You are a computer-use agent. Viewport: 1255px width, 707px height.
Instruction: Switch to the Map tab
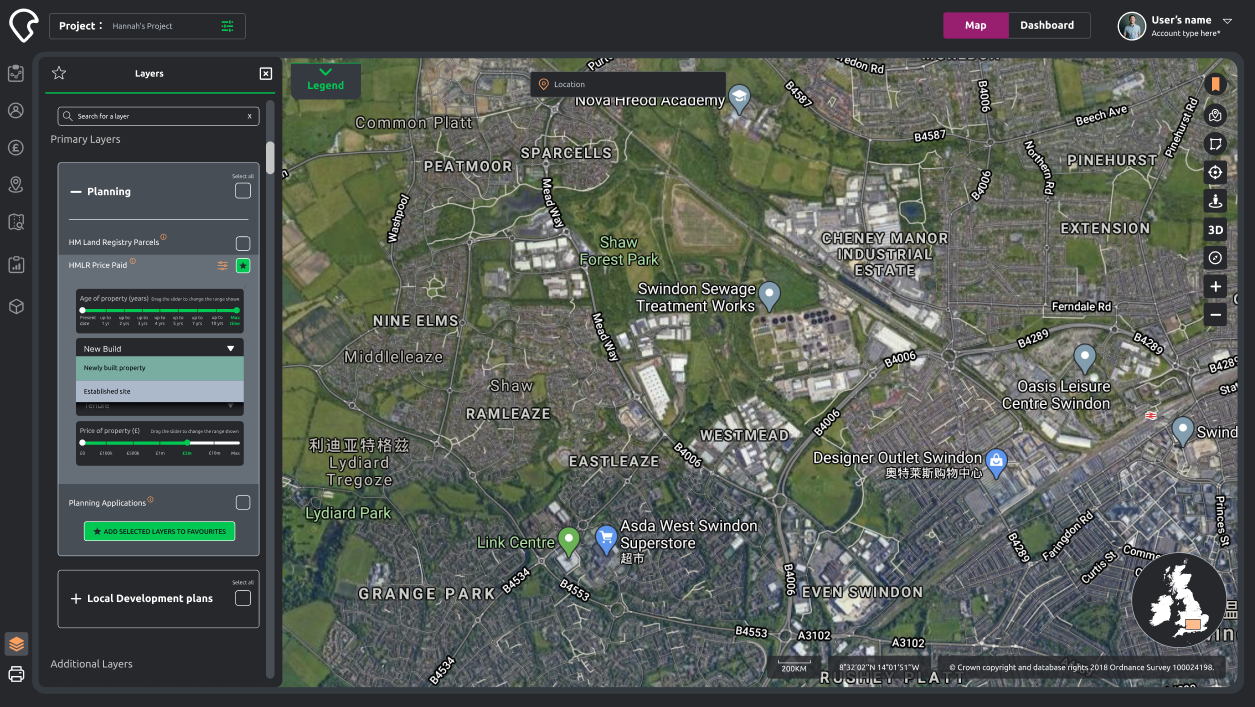point(975,25)
